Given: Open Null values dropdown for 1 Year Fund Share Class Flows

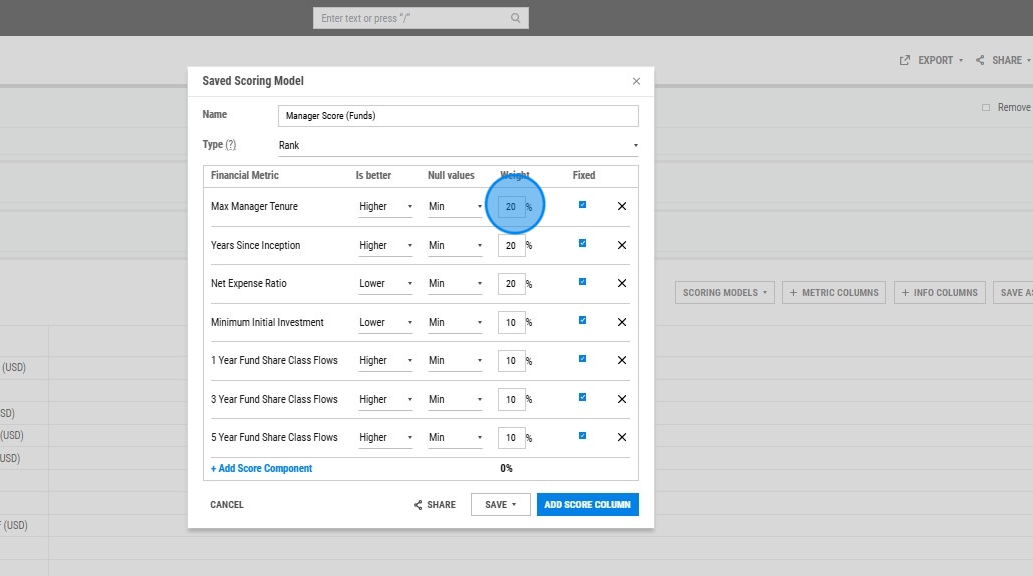Looking at the screenshot, I should [x=455, y=360].
